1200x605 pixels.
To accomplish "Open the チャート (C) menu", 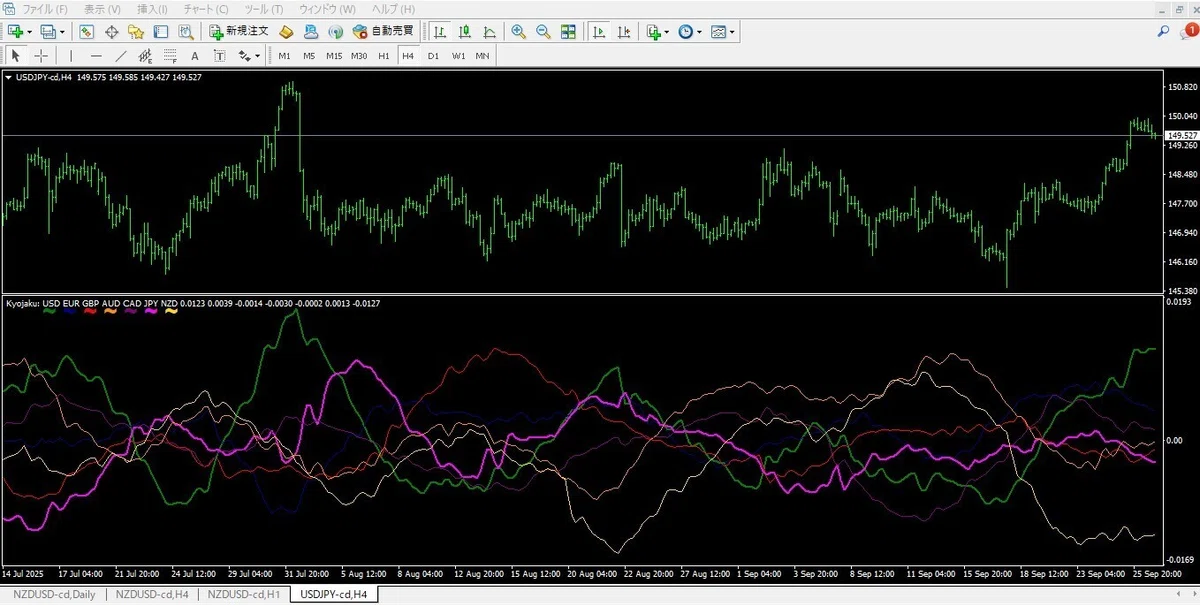I will [x=206, y=9].
